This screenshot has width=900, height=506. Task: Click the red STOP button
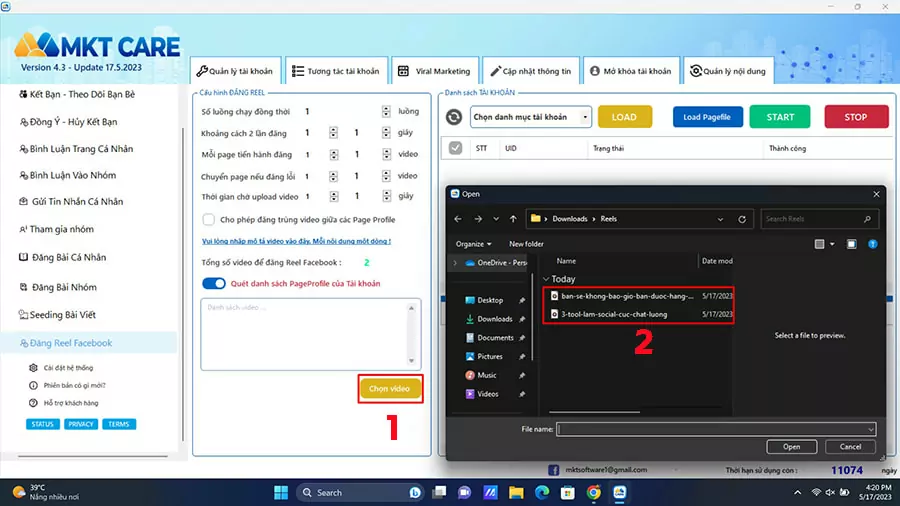click(856, 117)
